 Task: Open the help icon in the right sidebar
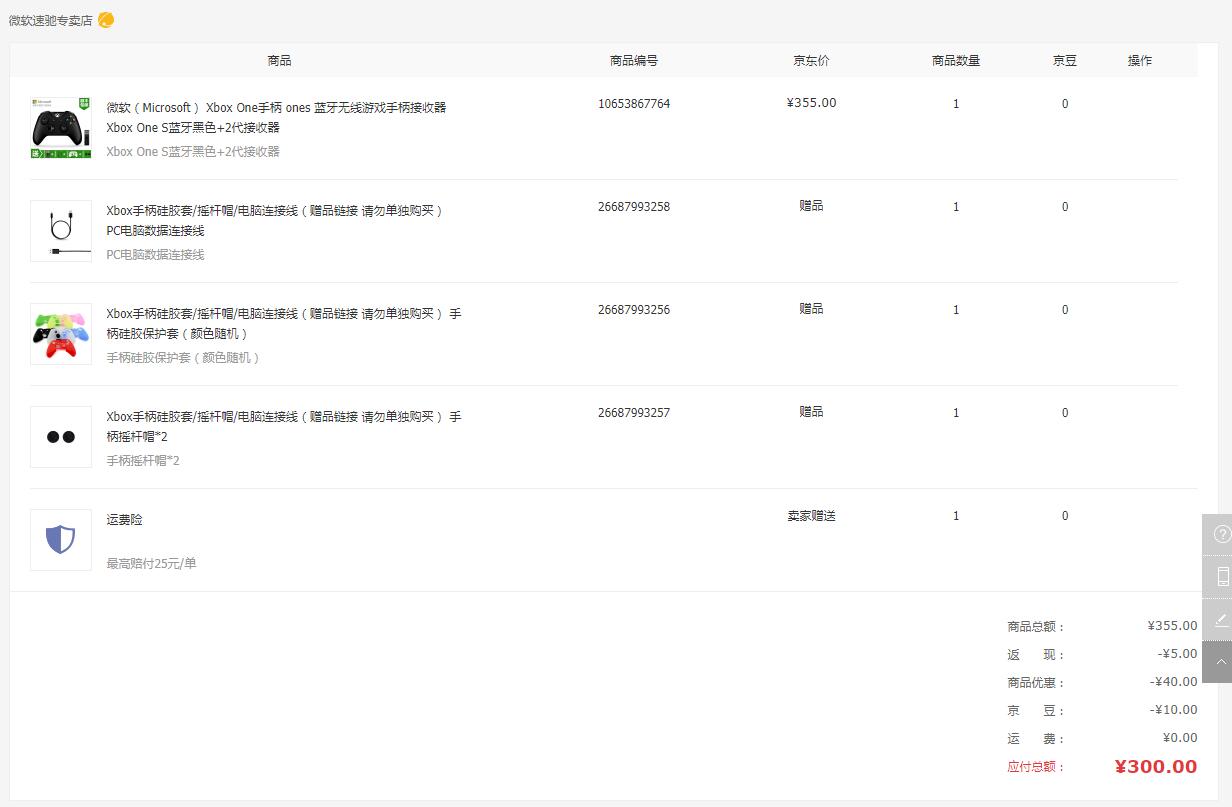coord(1221,534)
